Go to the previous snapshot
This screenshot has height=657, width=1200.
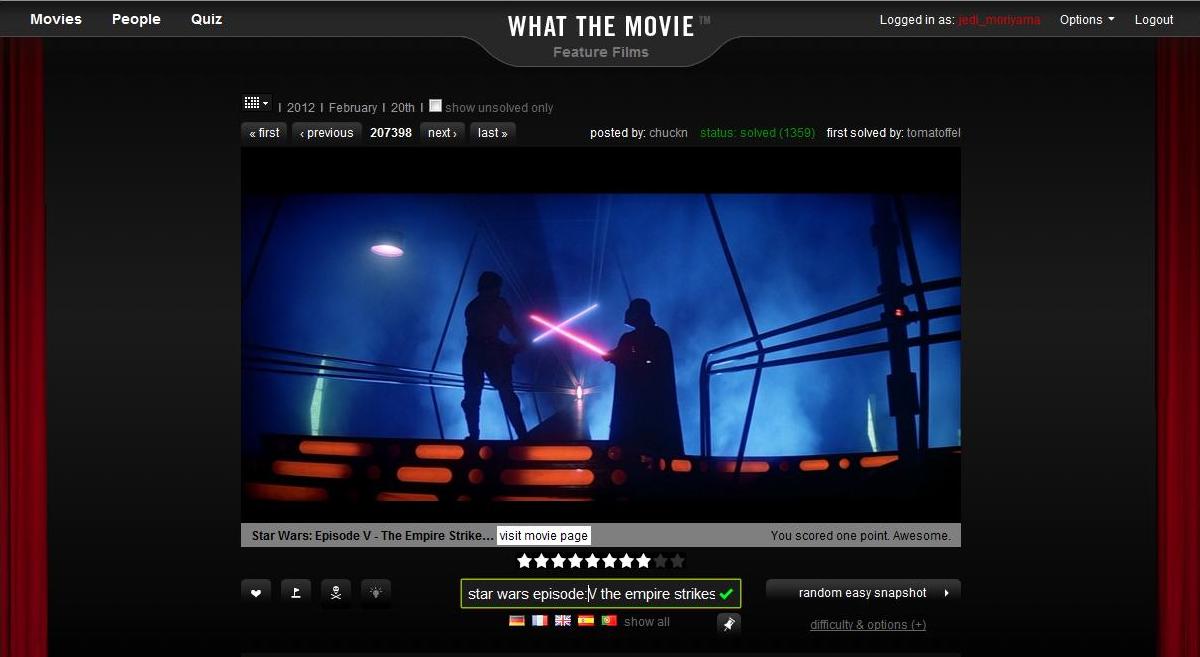[327, 133]
